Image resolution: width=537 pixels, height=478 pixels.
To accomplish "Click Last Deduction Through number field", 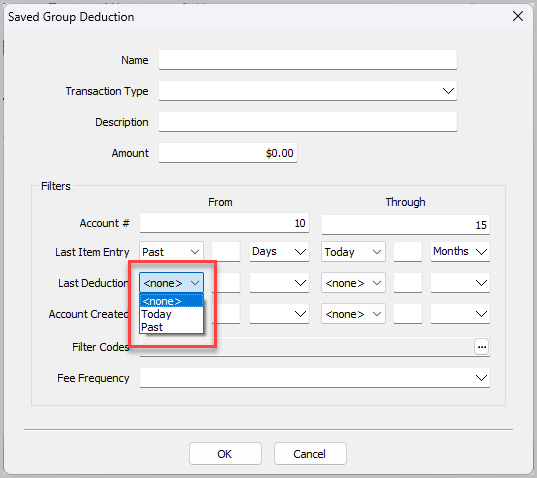I will (408, 283).
